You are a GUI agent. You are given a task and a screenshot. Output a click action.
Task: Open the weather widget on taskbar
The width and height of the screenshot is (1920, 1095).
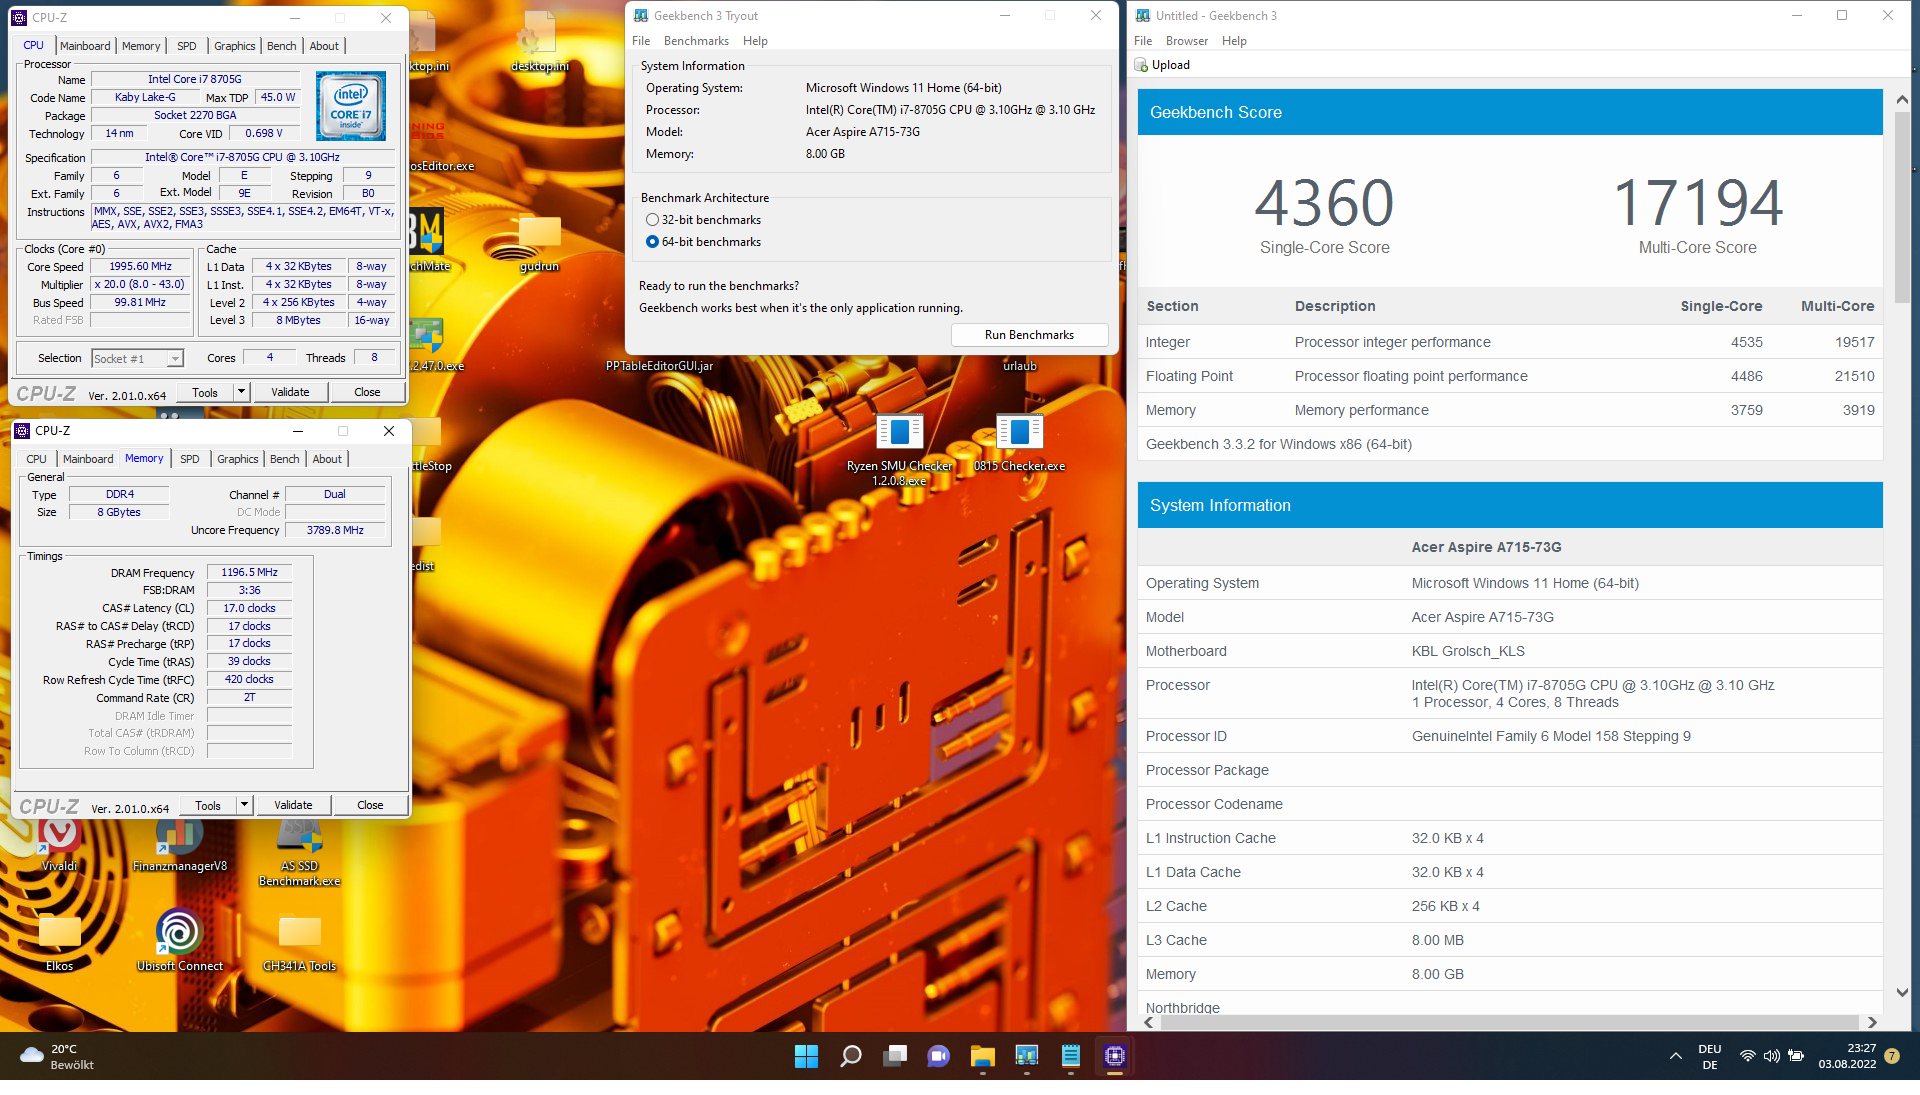(x=58, y=1056)
